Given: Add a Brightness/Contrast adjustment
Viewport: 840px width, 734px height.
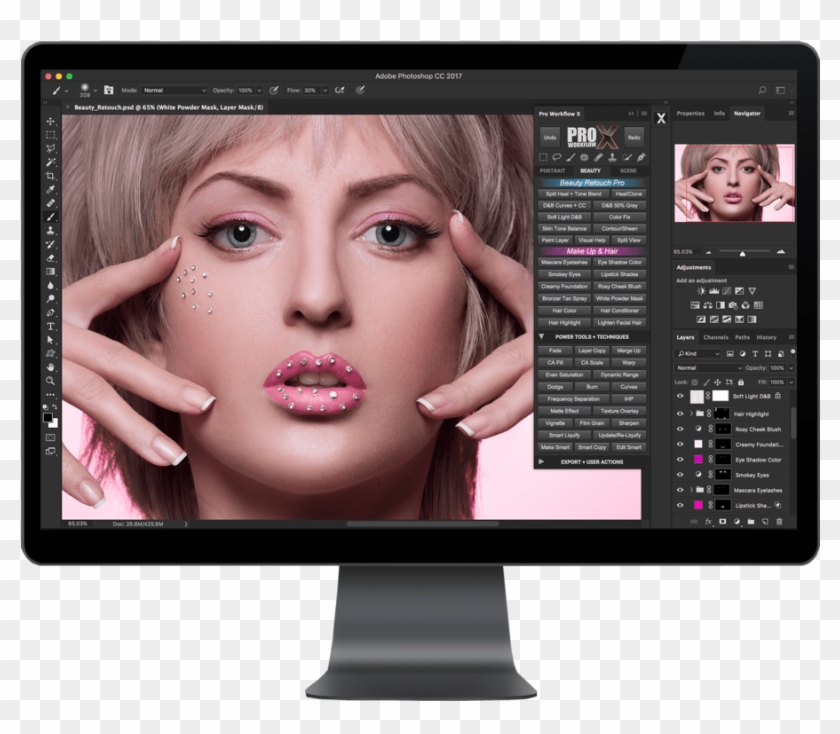Looking at the screenshot, I should 700,291.
